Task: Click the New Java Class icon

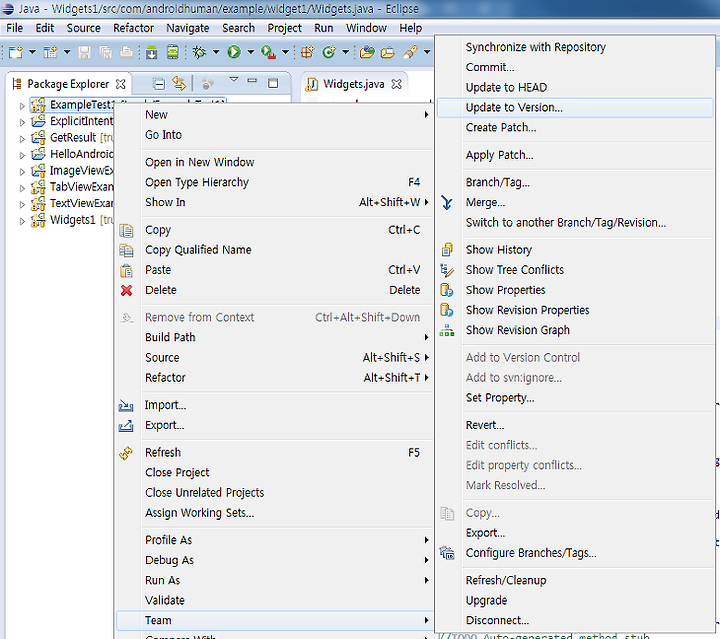Action: [329, 52]
